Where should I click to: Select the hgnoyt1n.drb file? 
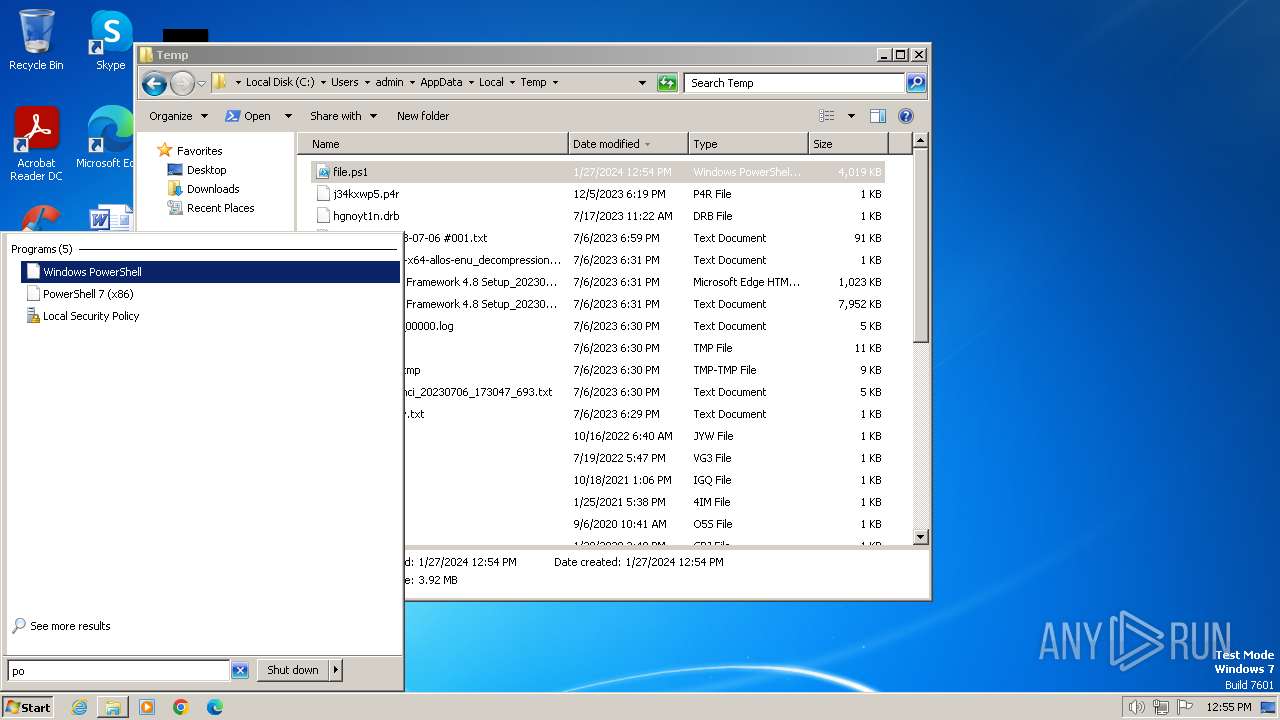pos(366,216)
